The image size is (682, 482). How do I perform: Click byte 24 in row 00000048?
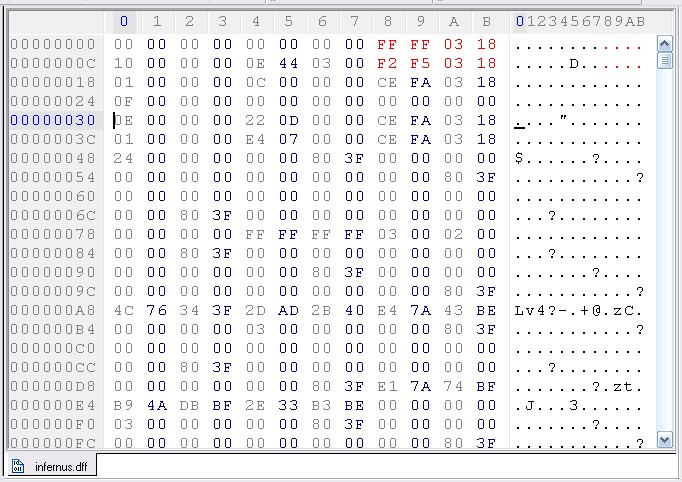coord(124,158)
